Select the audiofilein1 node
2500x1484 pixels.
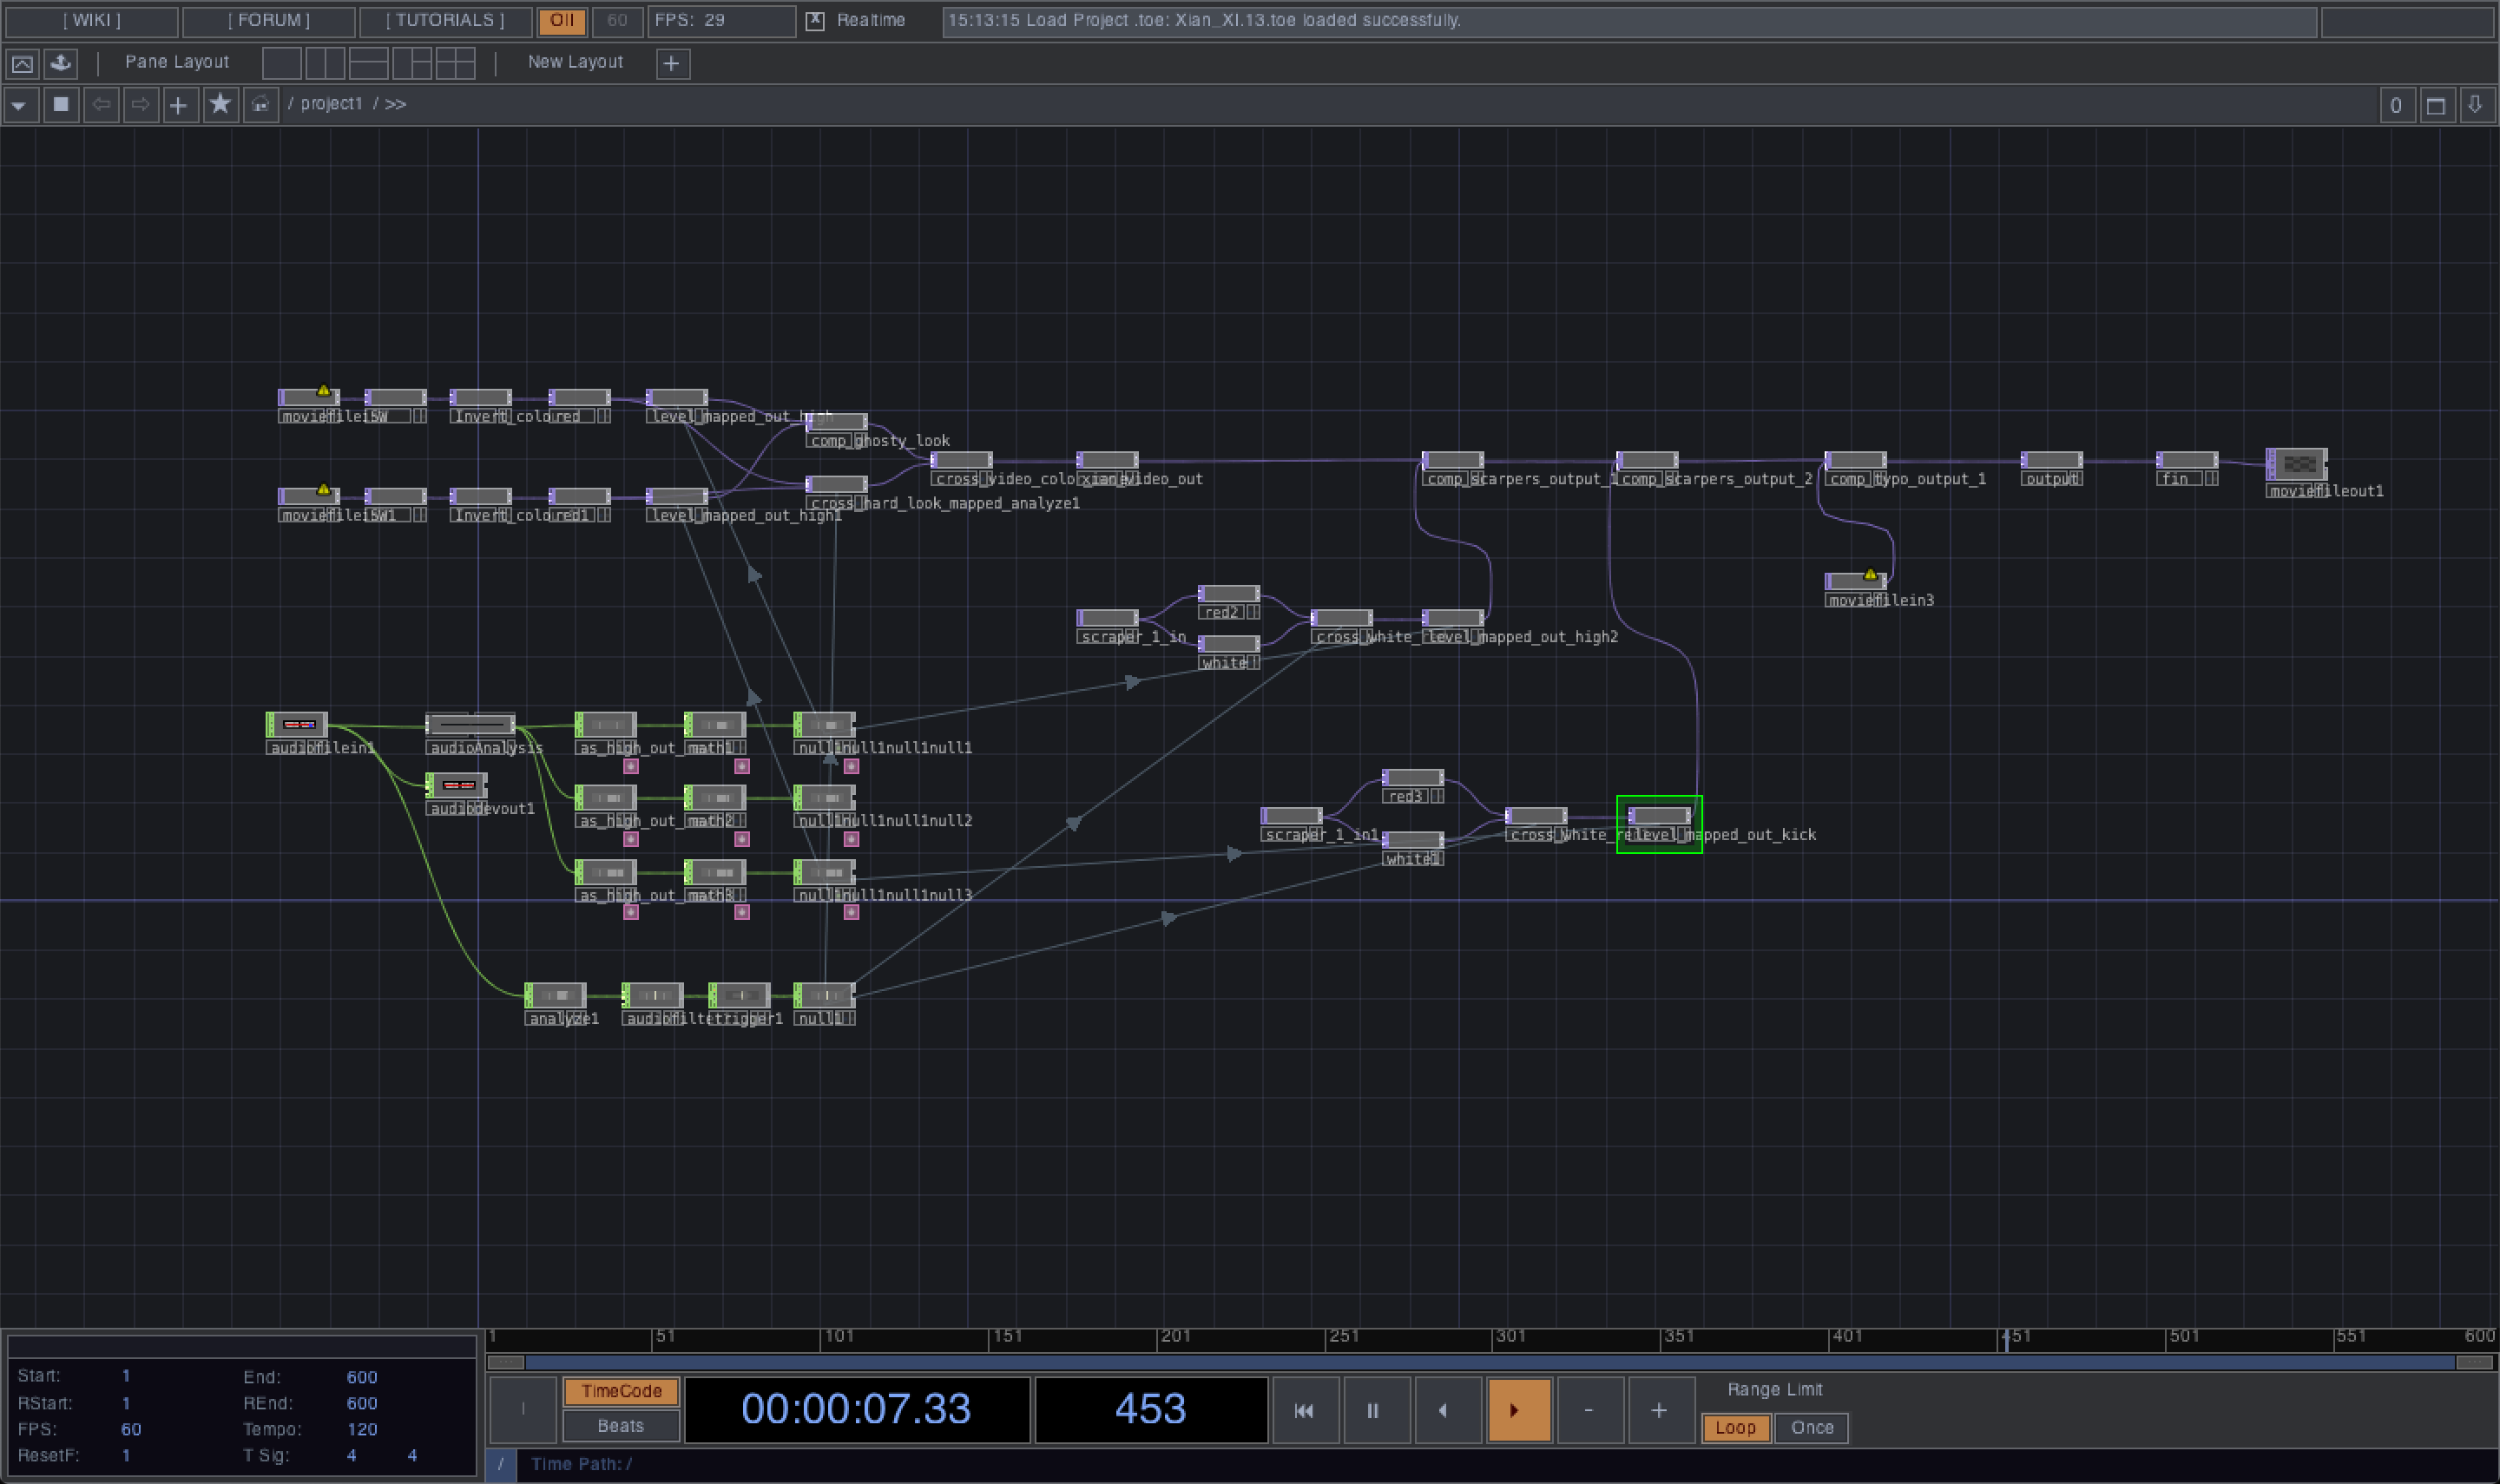pos(297,725)
